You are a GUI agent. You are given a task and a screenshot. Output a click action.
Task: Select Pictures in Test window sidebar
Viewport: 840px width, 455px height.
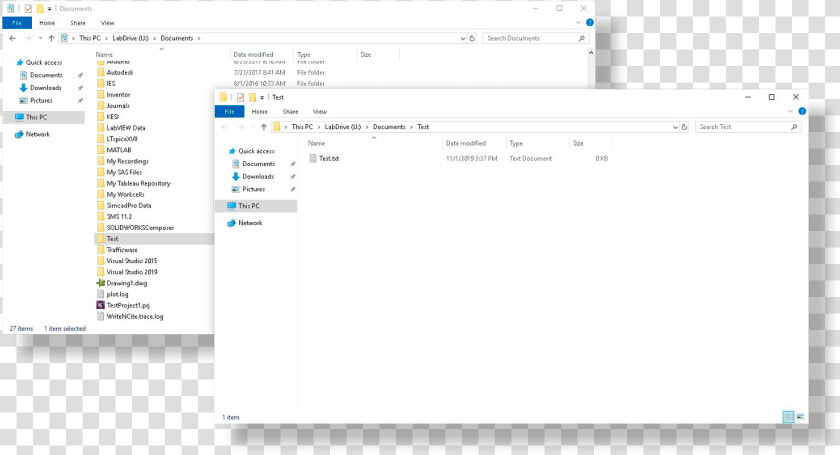tap(253, 189)
